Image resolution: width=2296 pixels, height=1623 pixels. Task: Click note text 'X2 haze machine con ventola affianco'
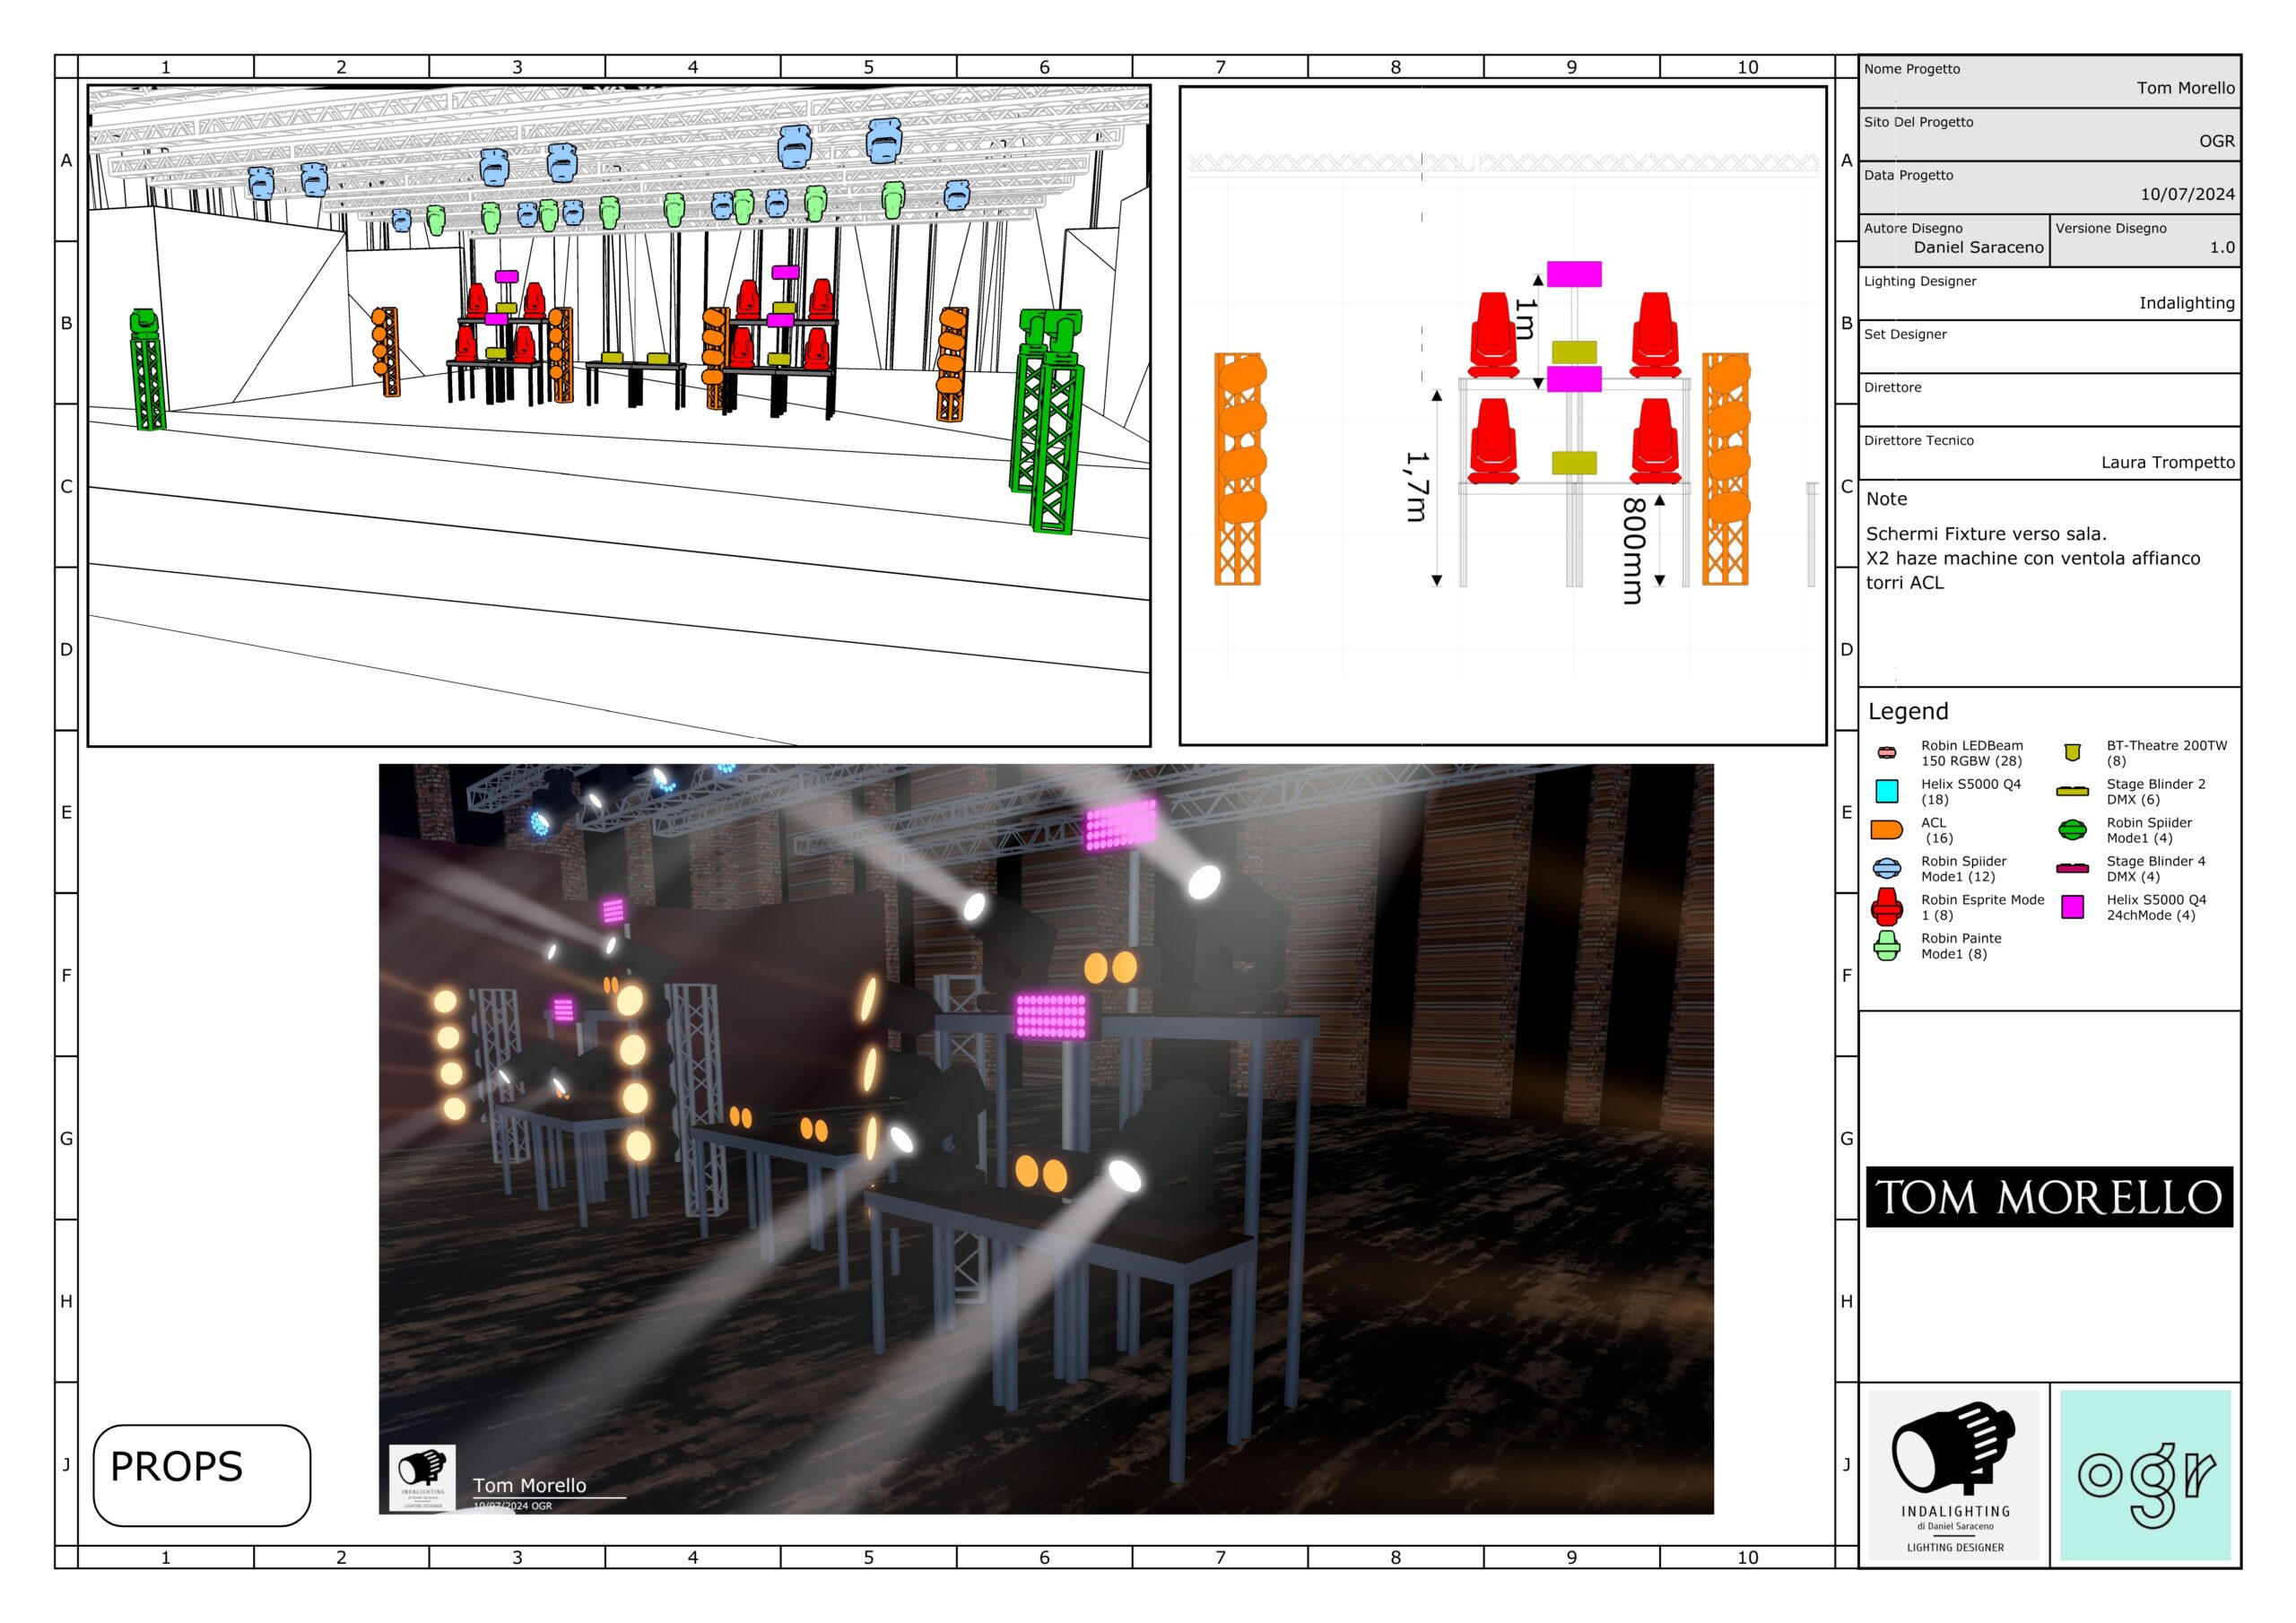tap(2033, 558)
